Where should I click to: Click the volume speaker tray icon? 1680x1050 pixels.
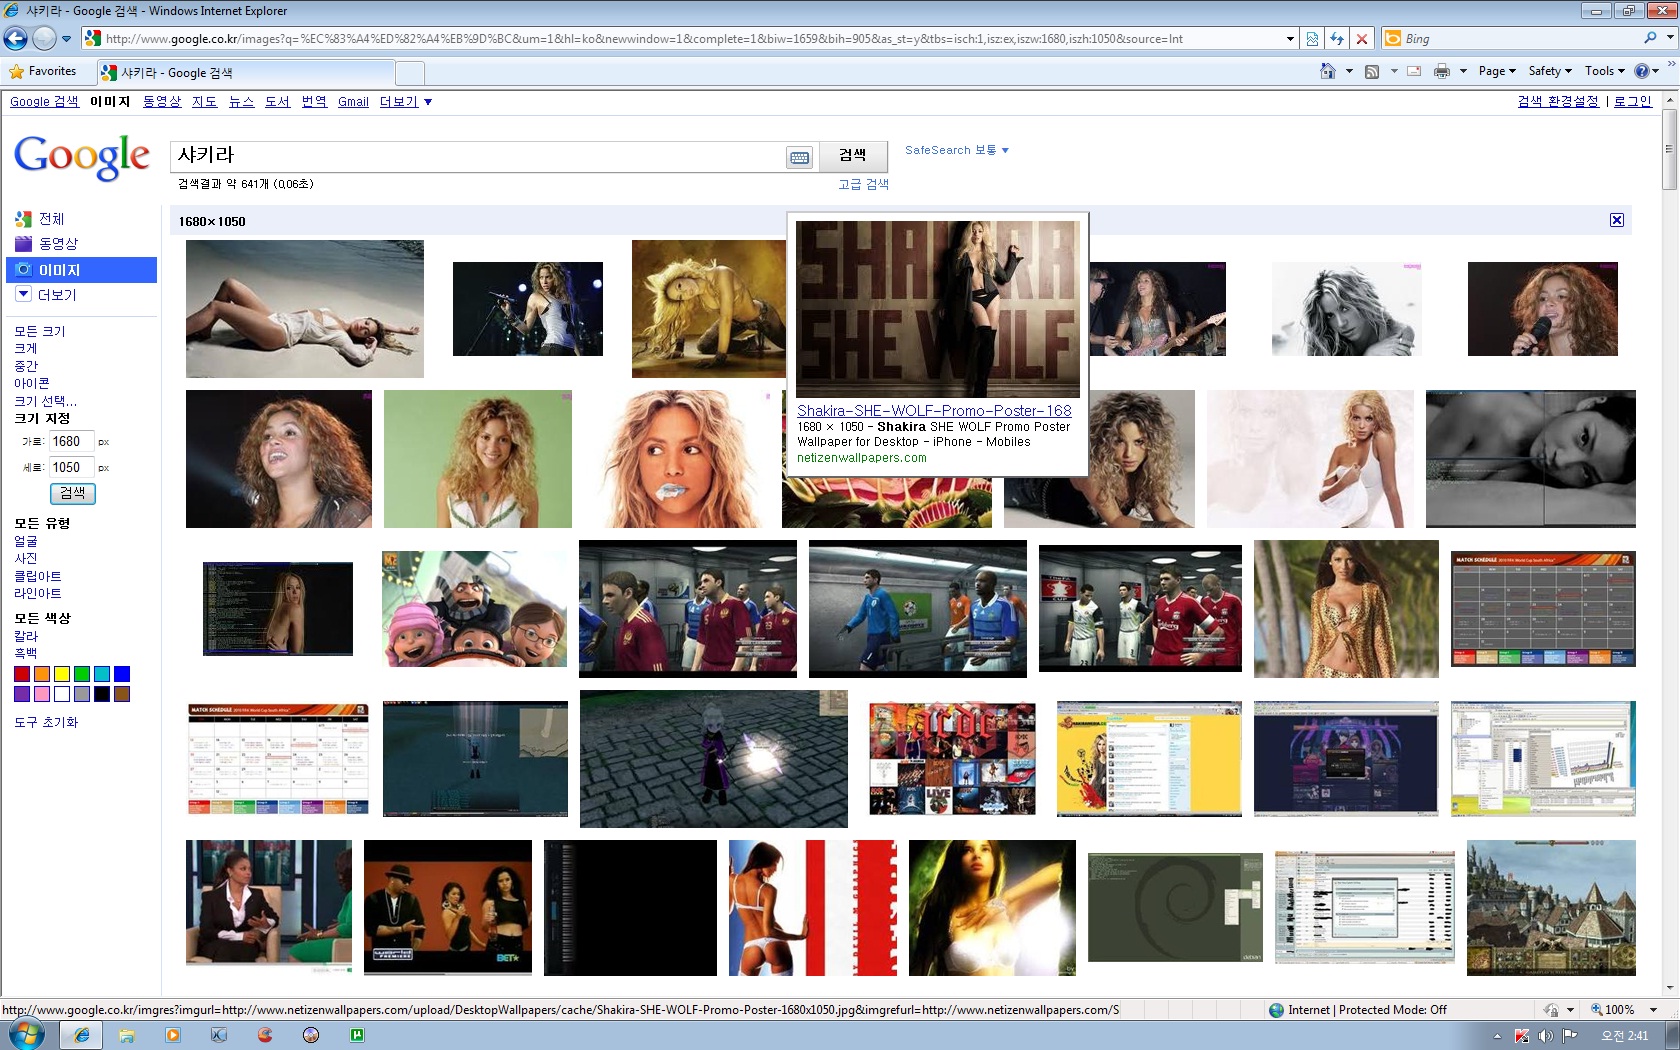tap(1546, 1035)
